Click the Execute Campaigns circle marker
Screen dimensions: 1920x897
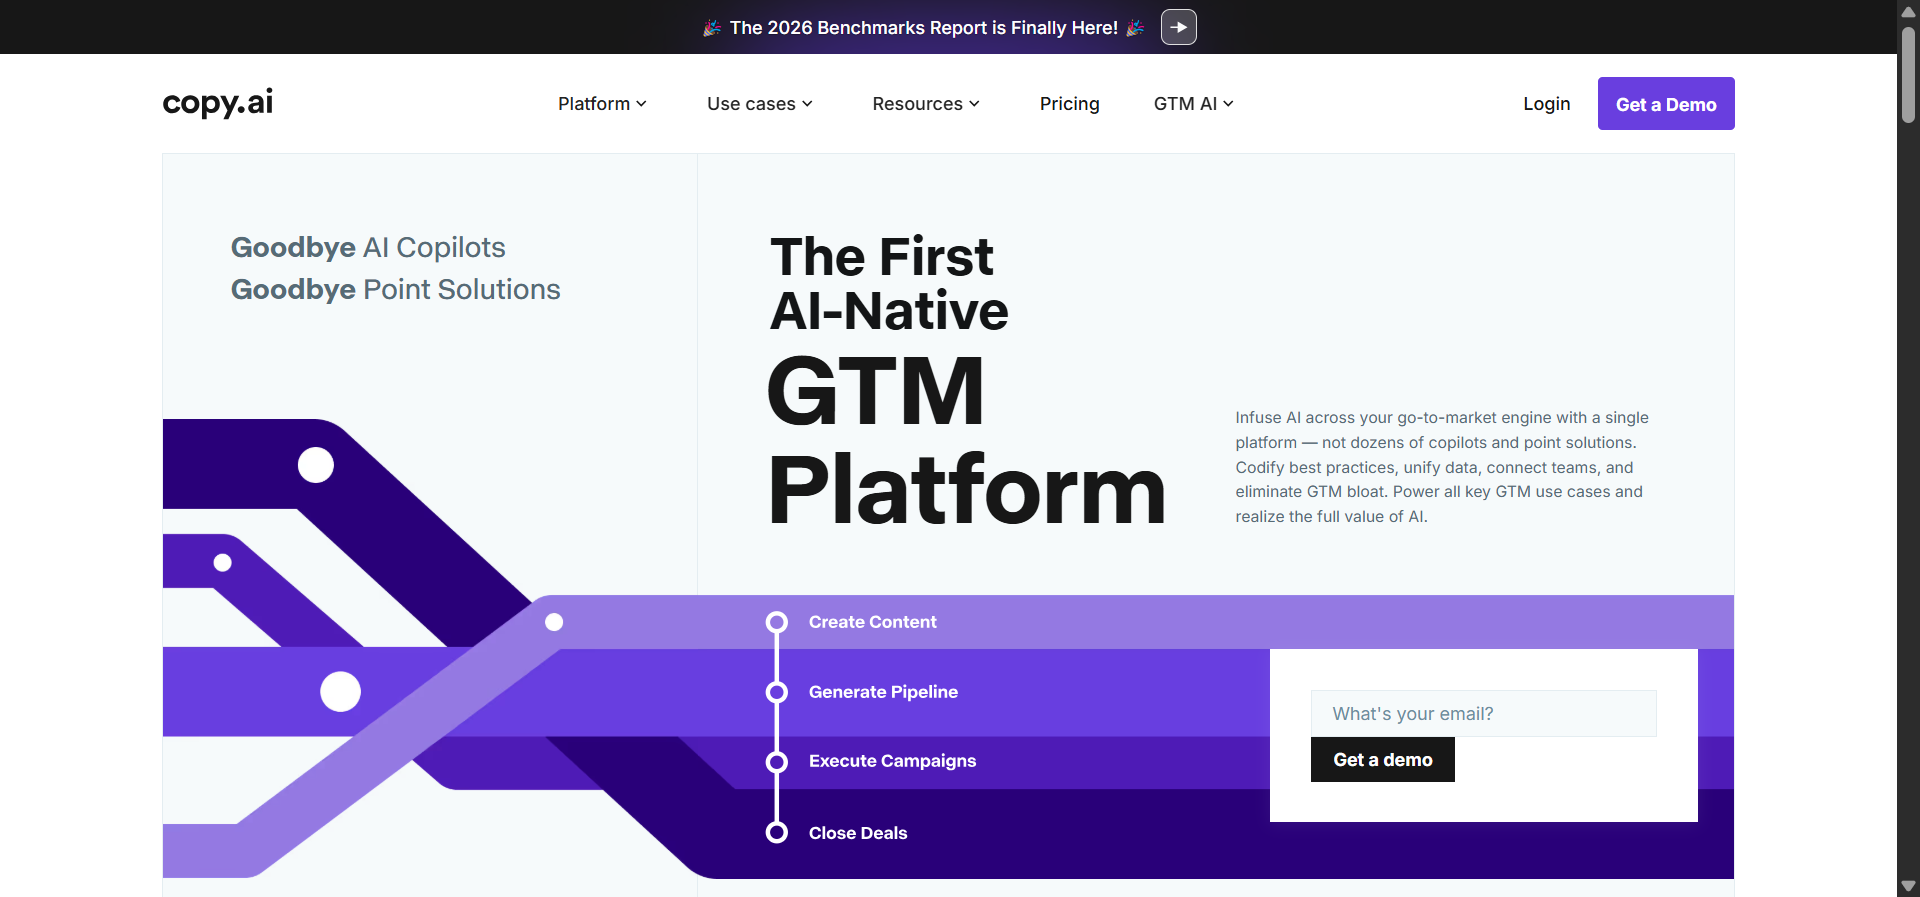[x=777, y=762]
